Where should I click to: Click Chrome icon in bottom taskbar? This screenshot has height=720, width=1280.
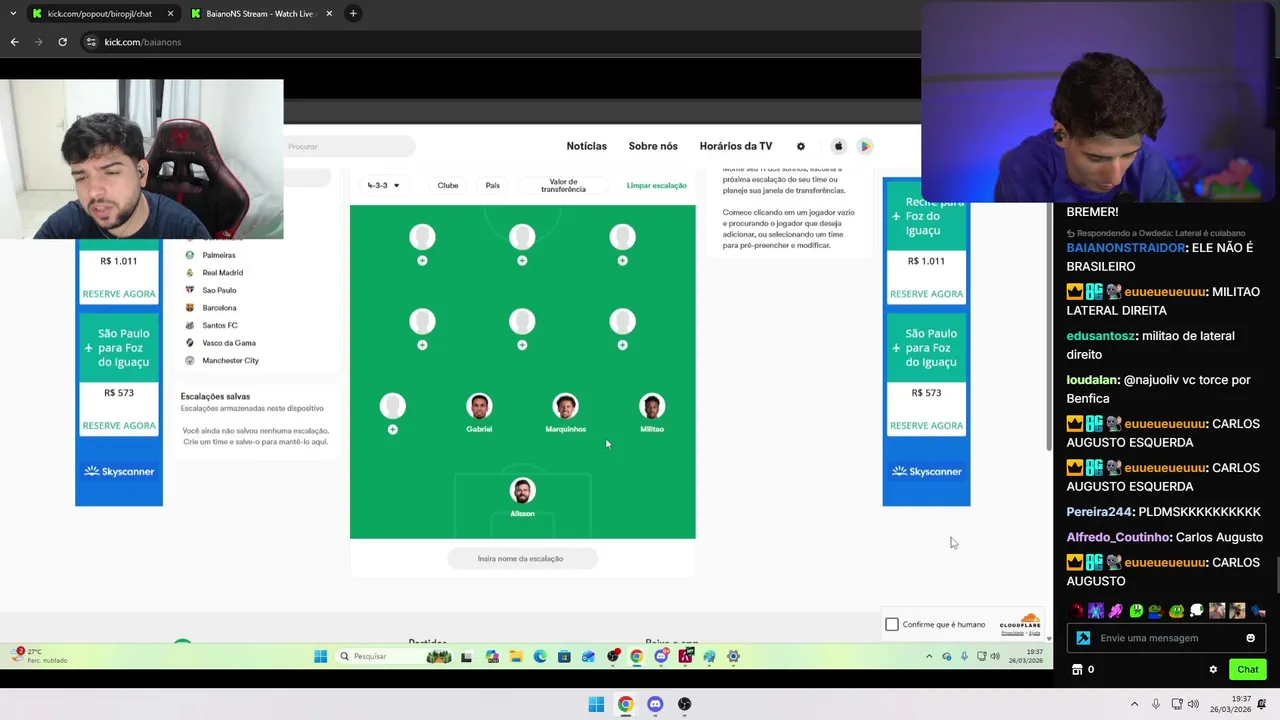coord(625,704)
